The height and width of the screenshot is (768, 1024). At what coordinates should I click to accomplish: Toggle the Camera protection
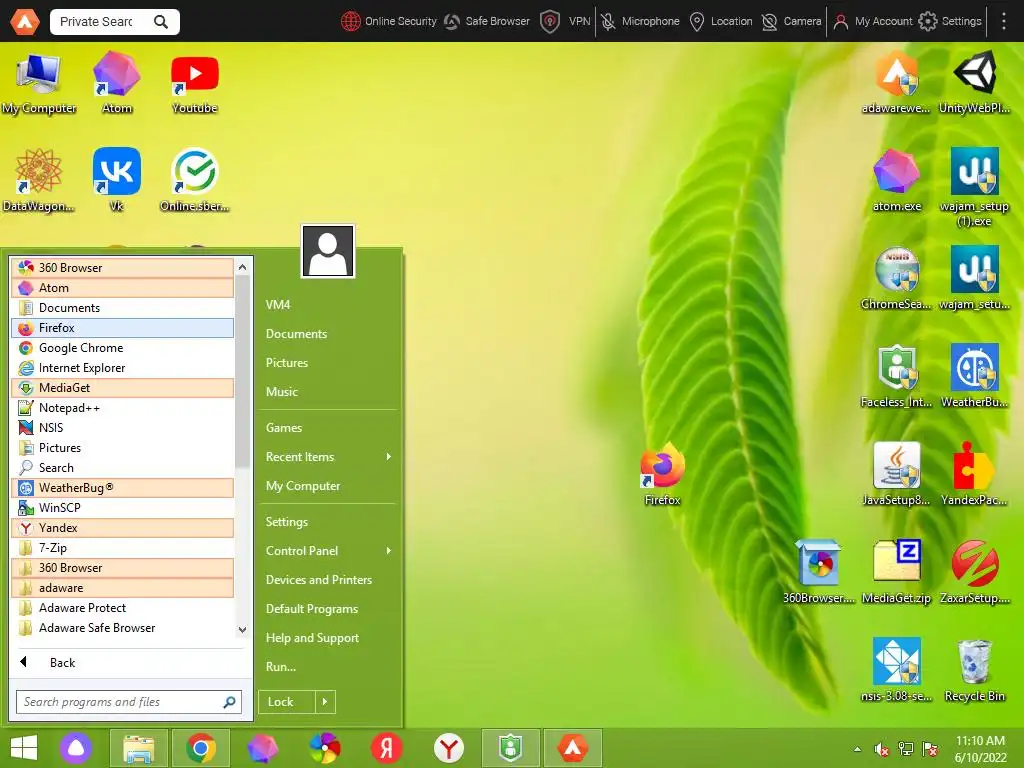[x=792, y=22]
